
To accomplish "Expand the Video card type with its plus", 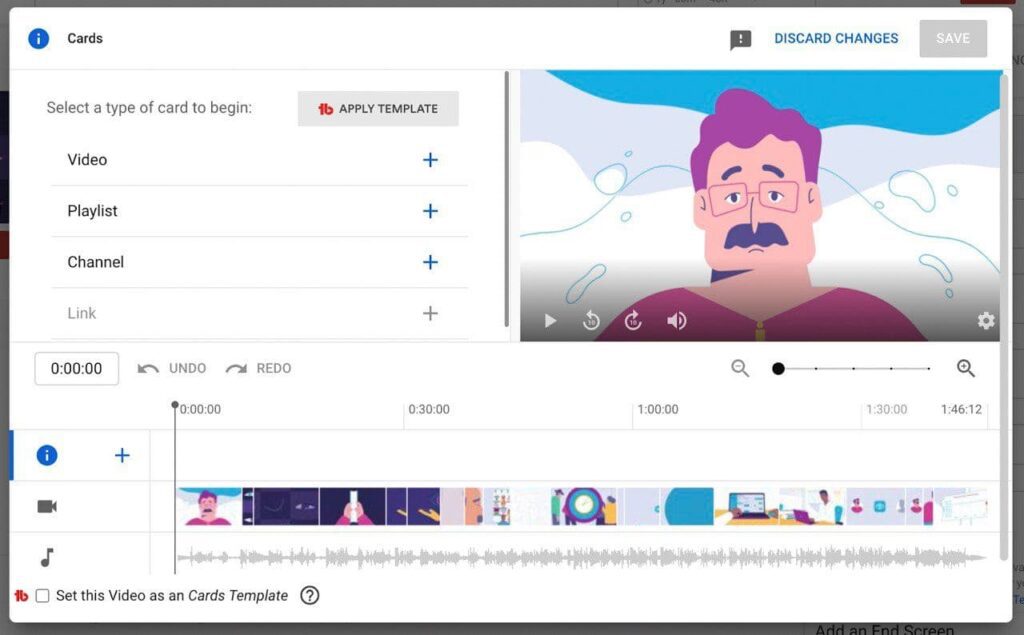I will (430, 159).
